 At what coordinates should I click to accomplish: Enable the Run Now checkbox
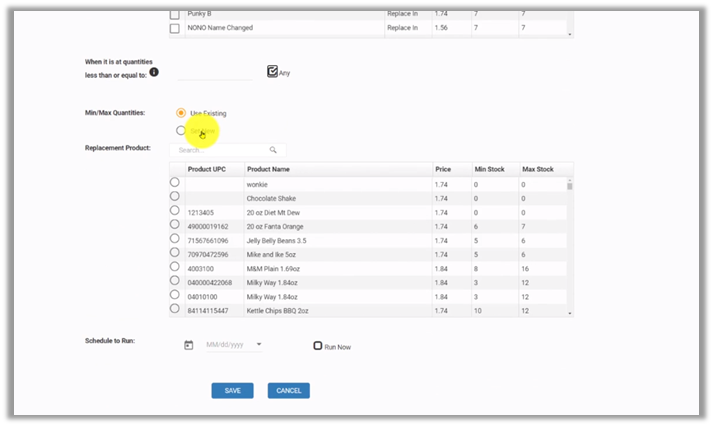318,346
